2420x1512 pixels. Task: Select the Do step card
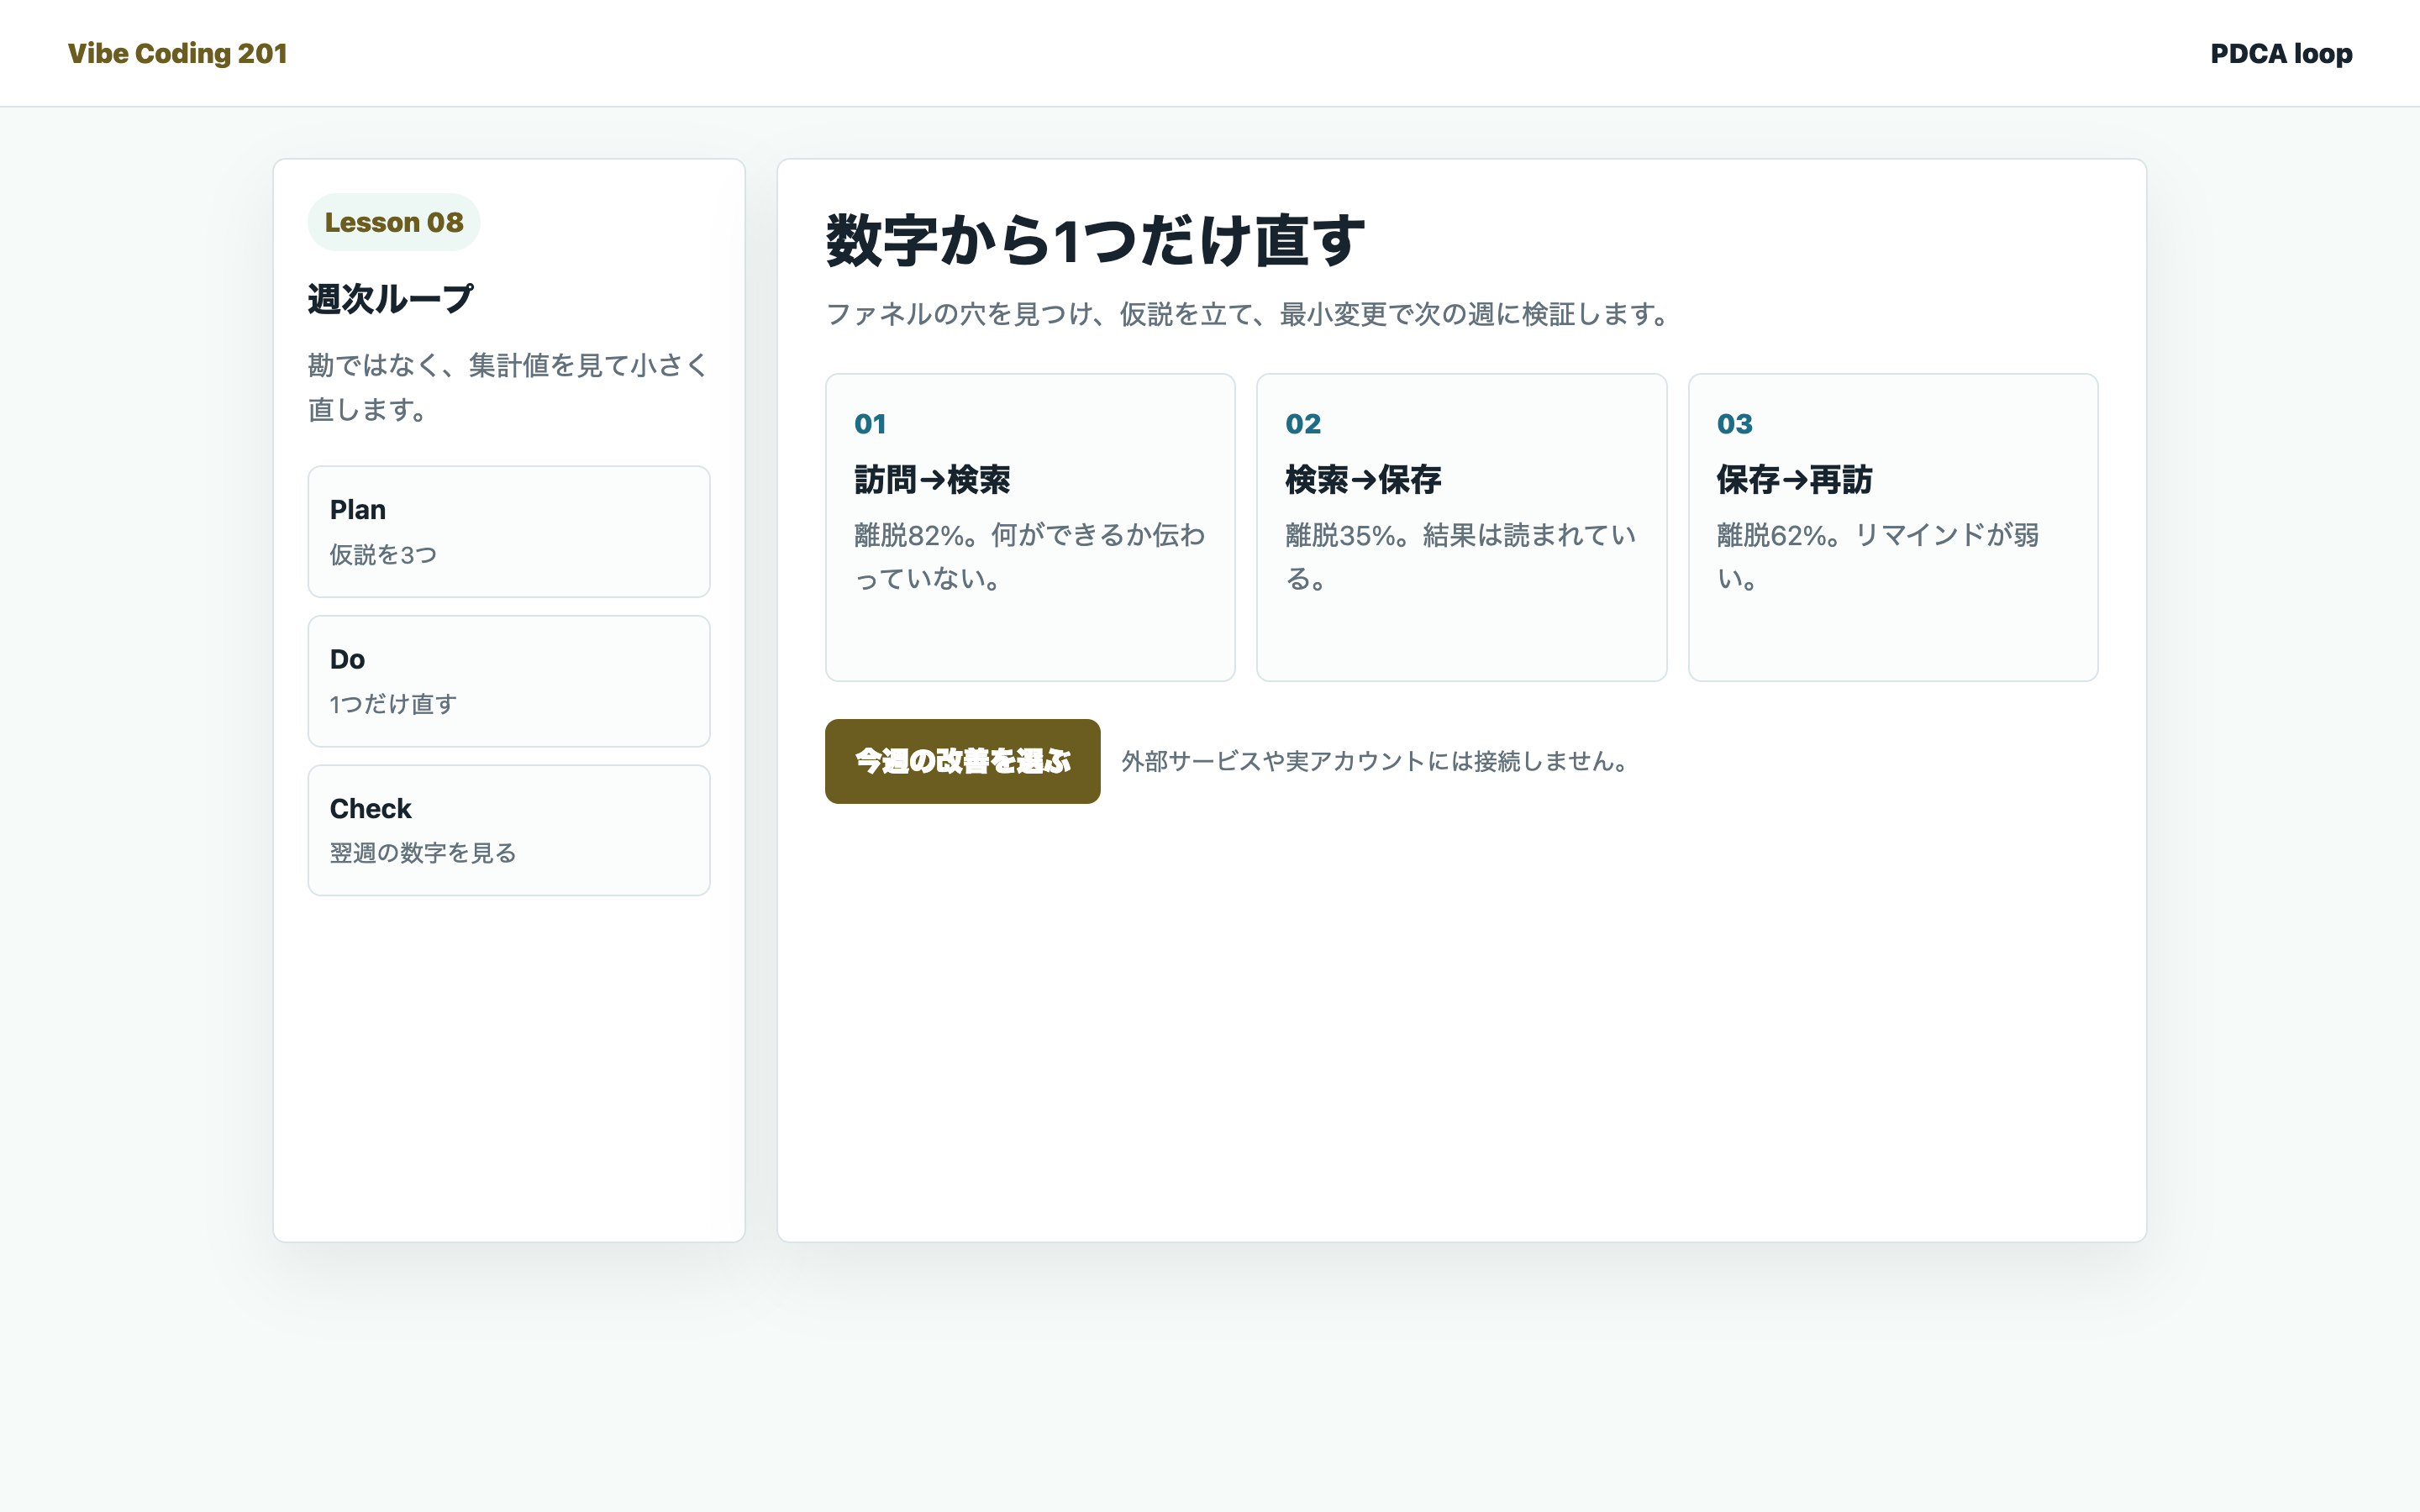coord(509,681)
